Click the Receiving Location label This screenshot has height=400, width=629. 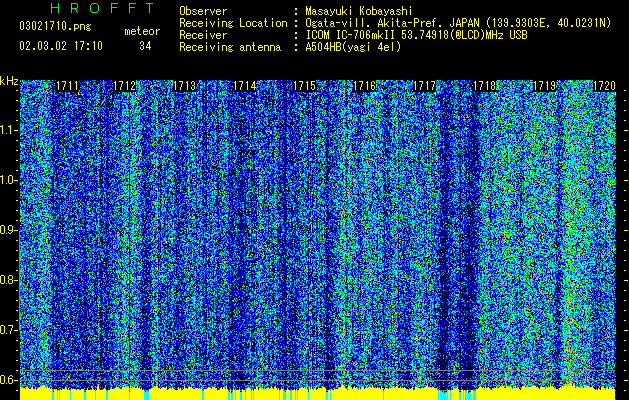tap(233, 23)
